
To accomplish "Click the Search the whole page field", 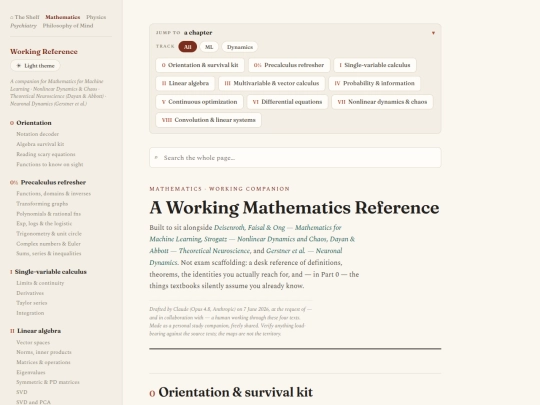I will [x=295, y=158].
